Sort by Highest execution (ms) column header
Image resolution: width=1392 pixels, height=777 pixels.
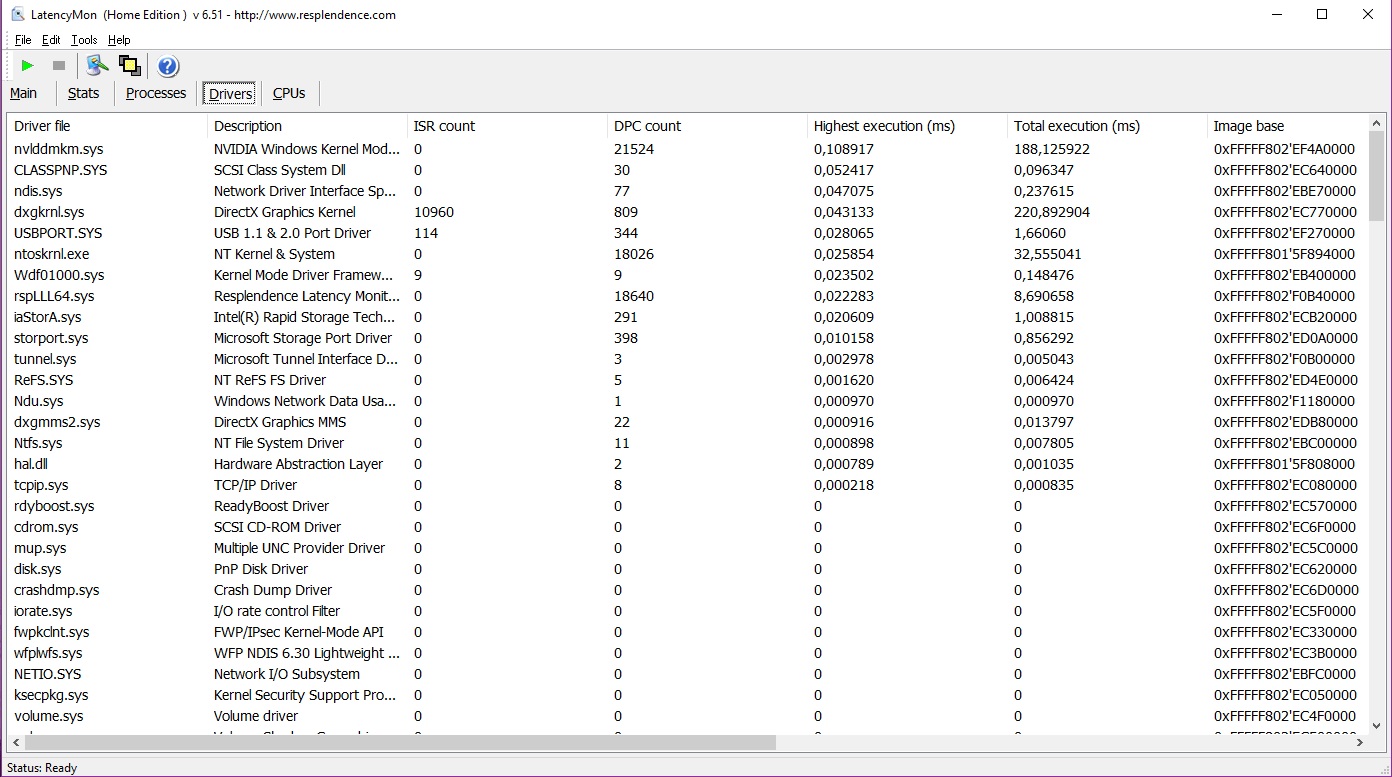pos(908,126)
